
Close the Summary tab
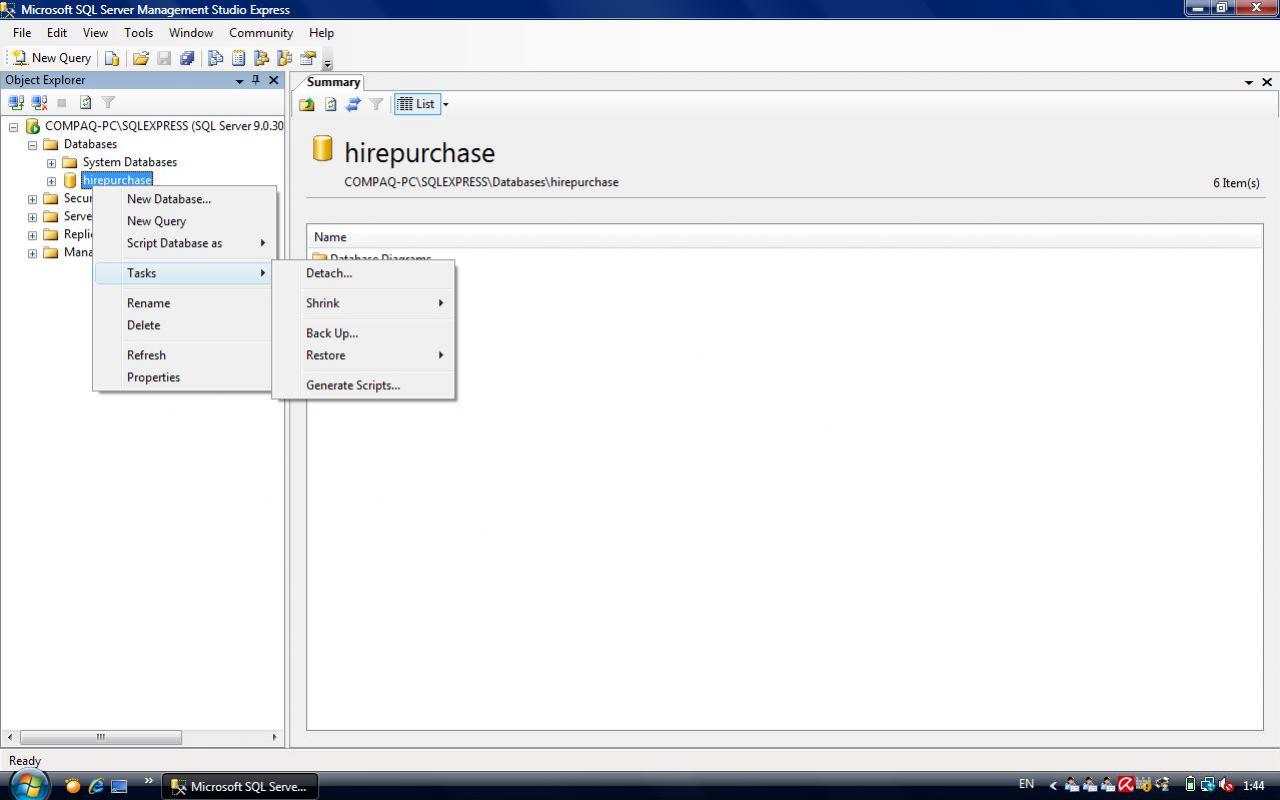point(1267,82)
